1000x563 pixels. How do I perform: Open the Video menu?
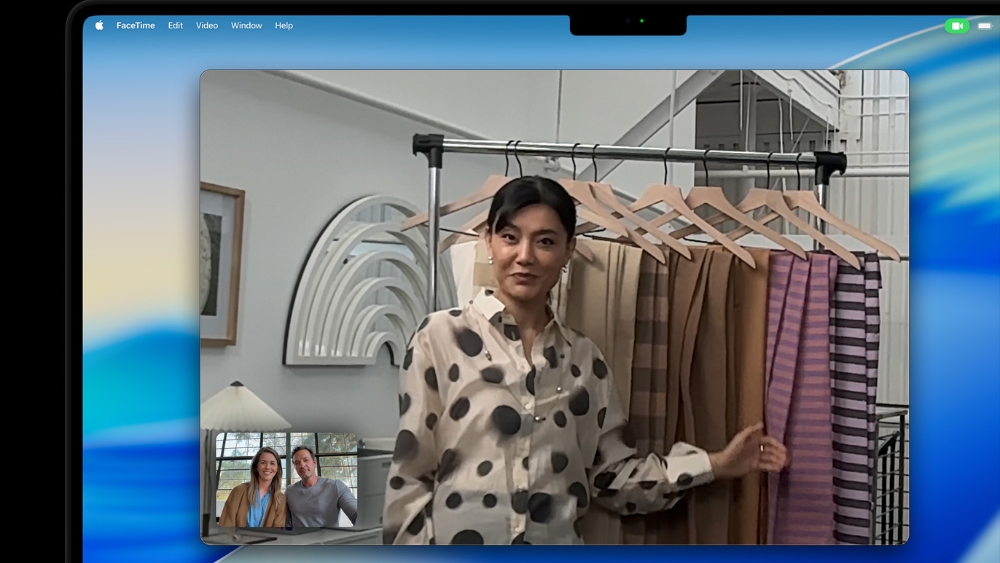pyautogui.click(x=207, y=26)
